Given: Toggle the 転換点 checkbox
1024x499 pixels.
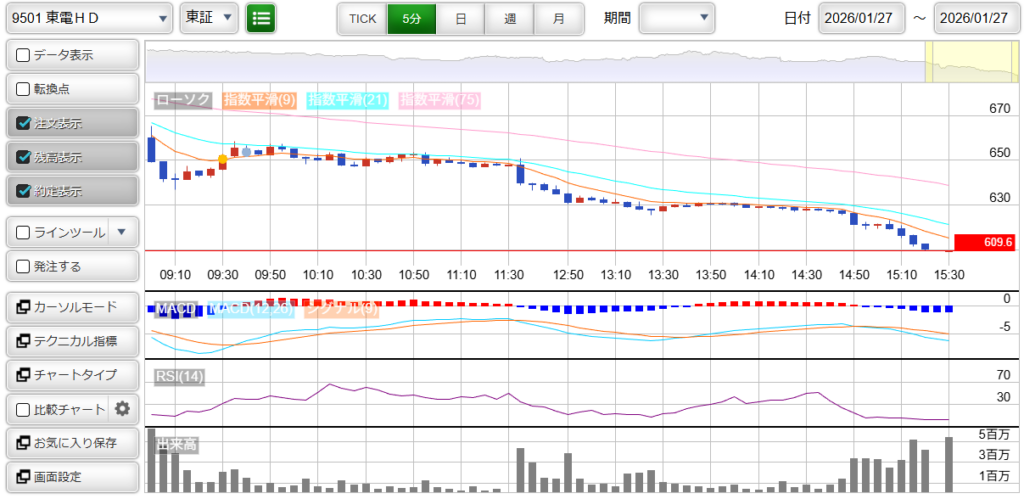Looking at the screenshot, I should pos(24,89).
